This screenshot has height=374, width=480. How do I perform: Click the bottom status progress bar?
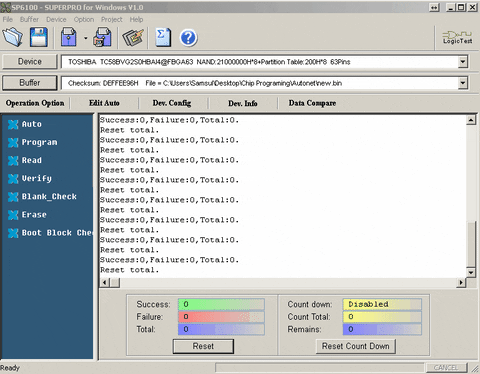tap(320, 367)
